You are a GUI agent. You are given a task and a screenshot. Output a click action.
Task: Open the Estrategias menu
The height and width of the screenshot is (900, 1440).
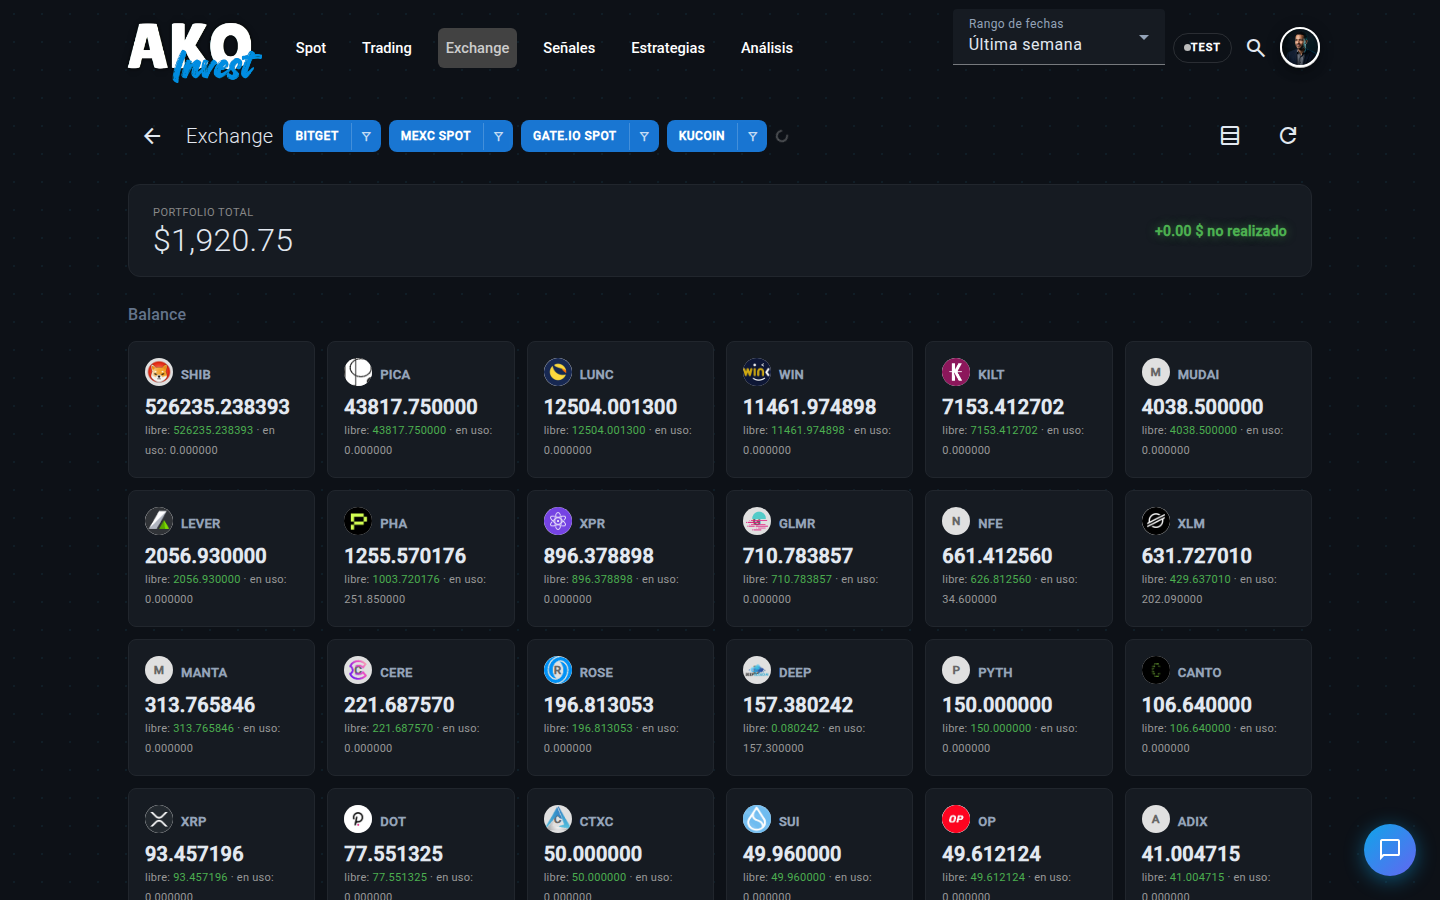pos(668,48)
